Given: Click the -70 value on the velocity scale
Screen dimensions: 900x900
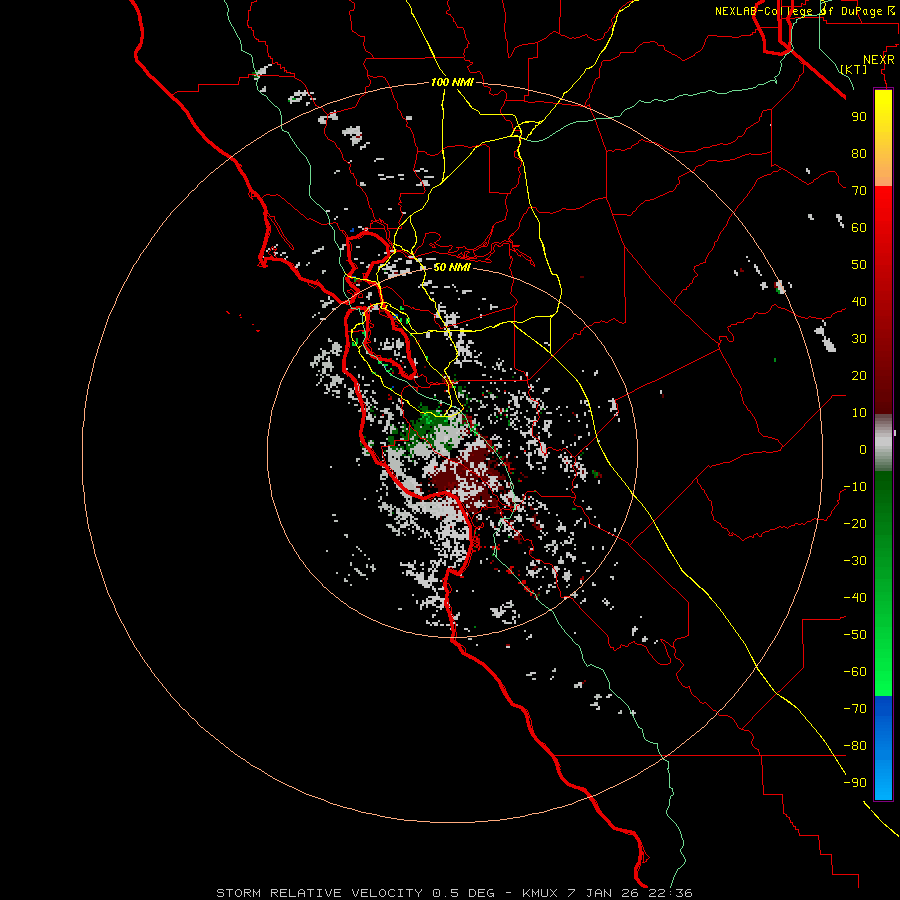Looking at the screenshot, I should click(855, 709).
